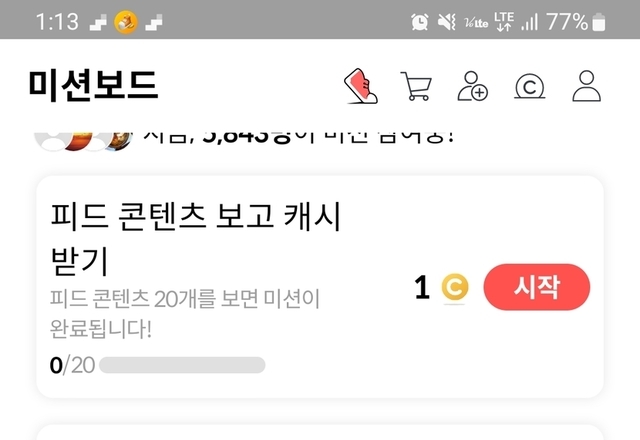Tap the 0/20 progress counter
This screenshot has height=440, width=640.
72,365
